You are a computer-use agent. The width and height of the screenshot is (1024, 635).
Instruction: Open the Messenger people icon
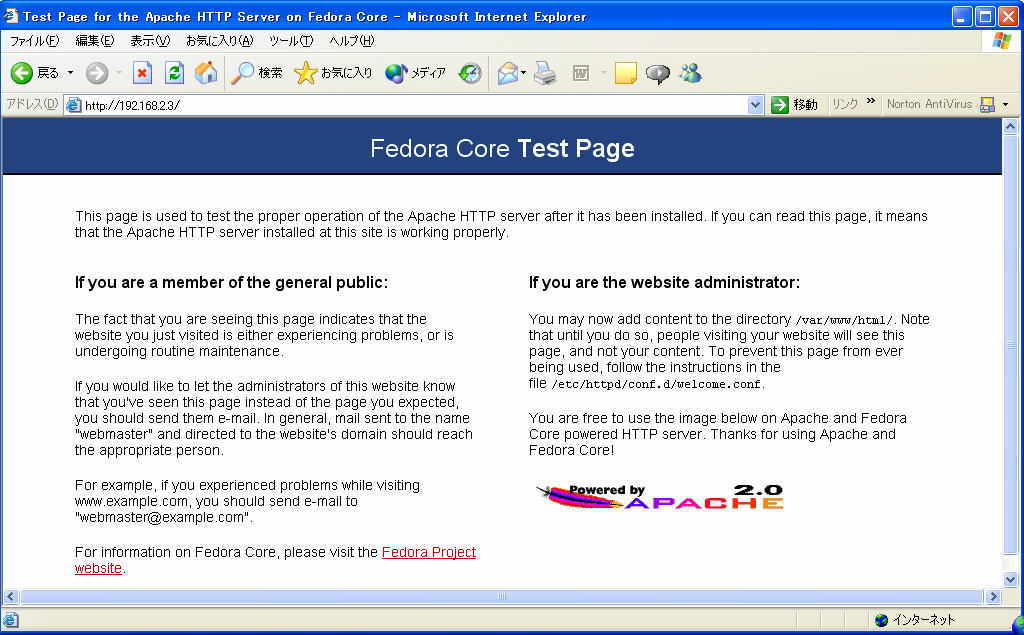click(690, 73)
